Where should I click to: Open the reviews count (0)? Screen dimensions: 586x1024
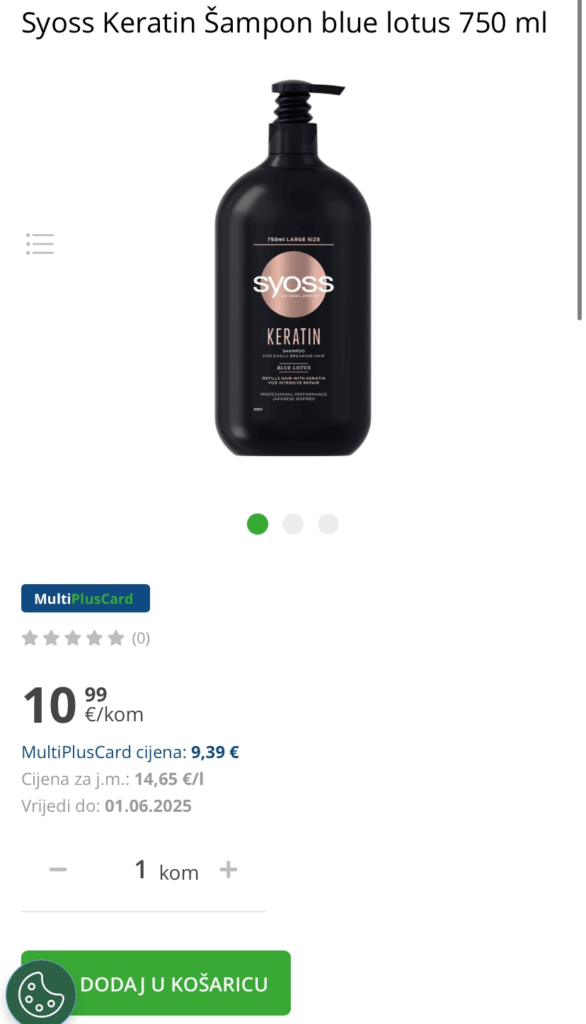tap(140, 638)
